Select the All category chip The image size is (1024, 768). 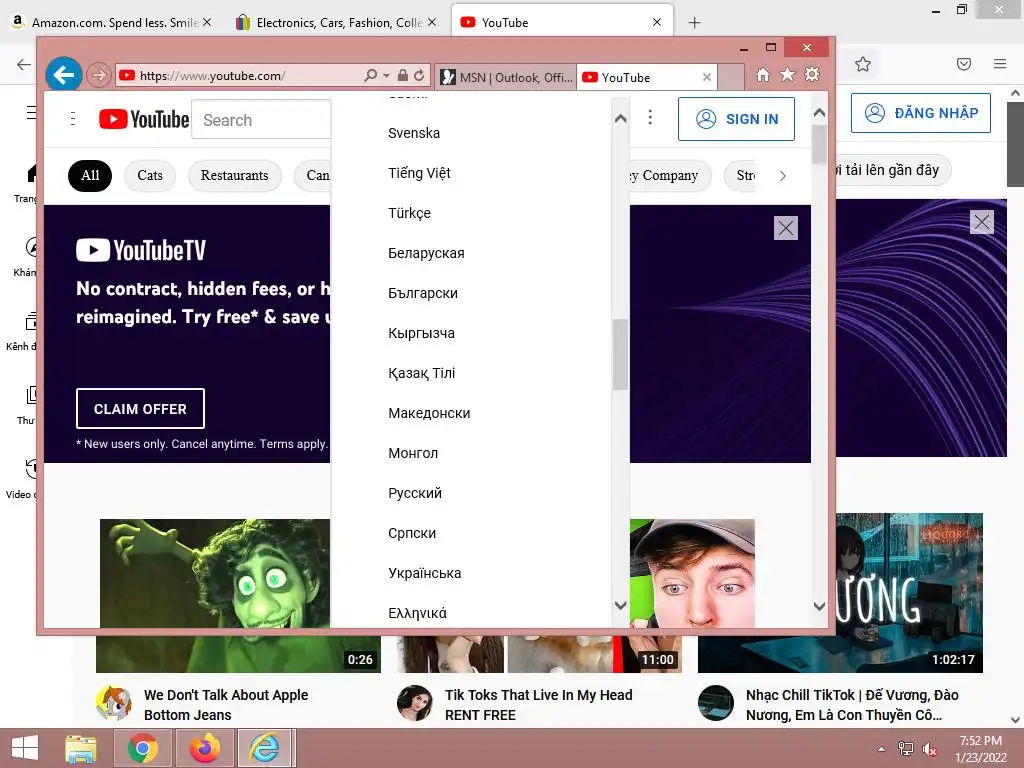pos(90,176)
